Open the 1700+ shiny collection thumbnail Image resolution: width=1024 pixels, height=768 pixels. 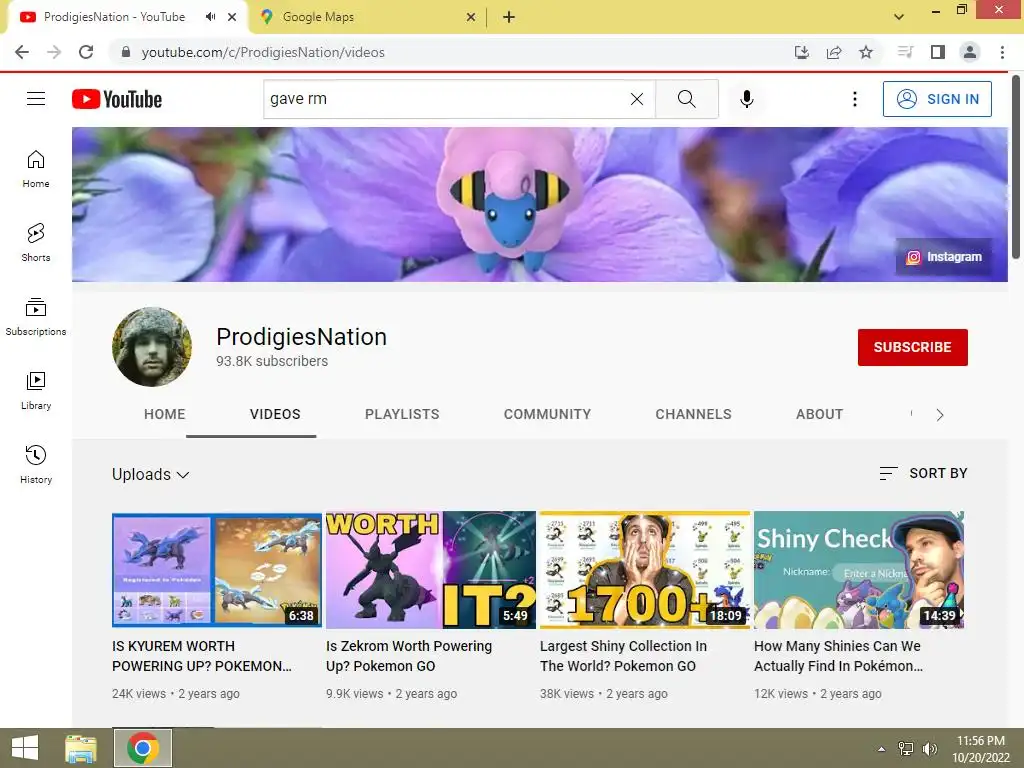[x=645, y=569]
